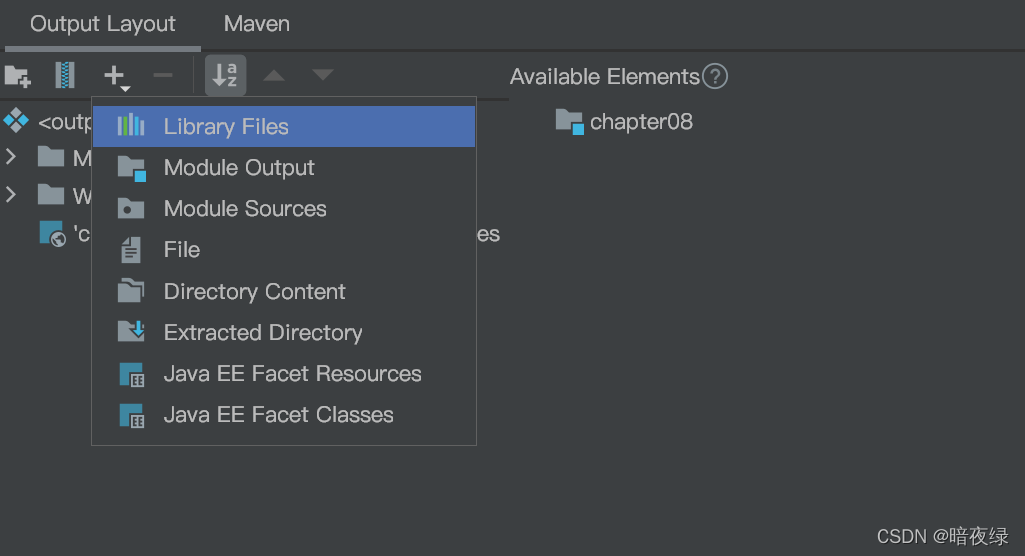Select Directory Content menu item
This screenshot has width=1025, height=556.
[254, 292]
